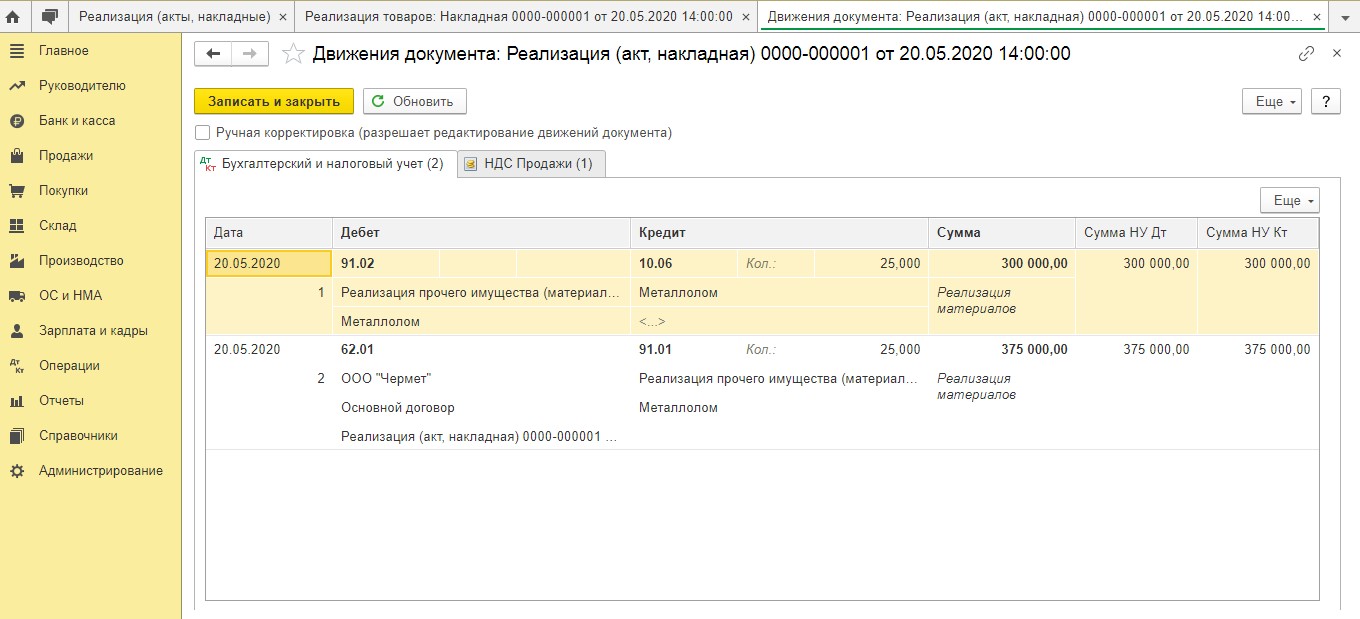Enable Ручная корректировка checkbox
1360x619 pixels.
pyautogui.click(x=203, y=132)
